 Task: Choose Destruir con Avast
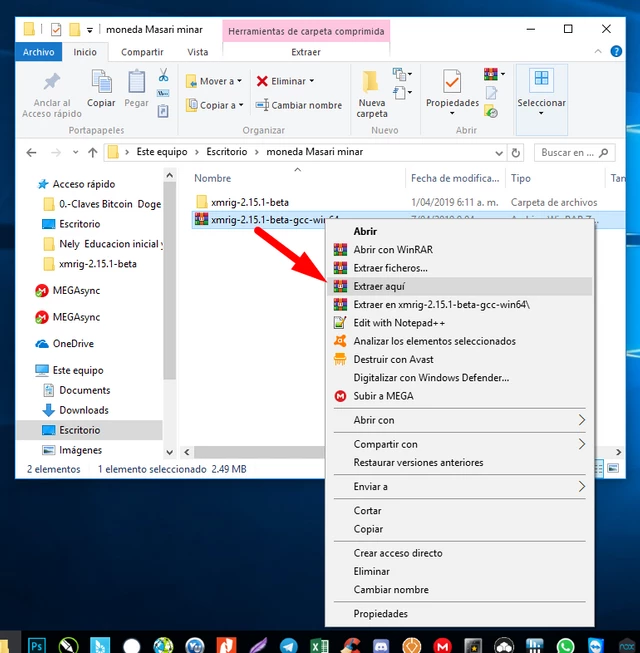pos(460,359)
